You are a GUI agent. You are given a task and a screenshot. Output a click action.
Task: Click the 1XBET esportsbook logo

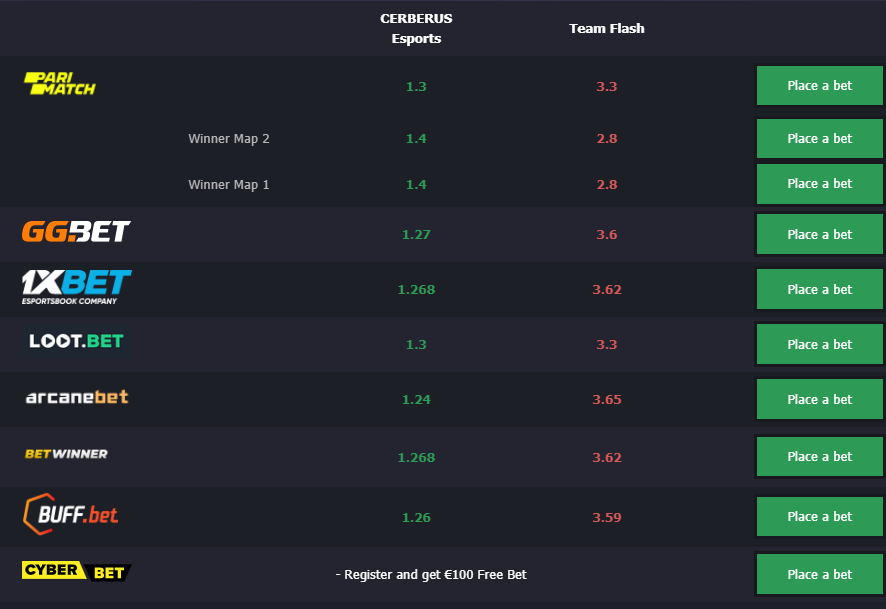click(x=76, y=287)
